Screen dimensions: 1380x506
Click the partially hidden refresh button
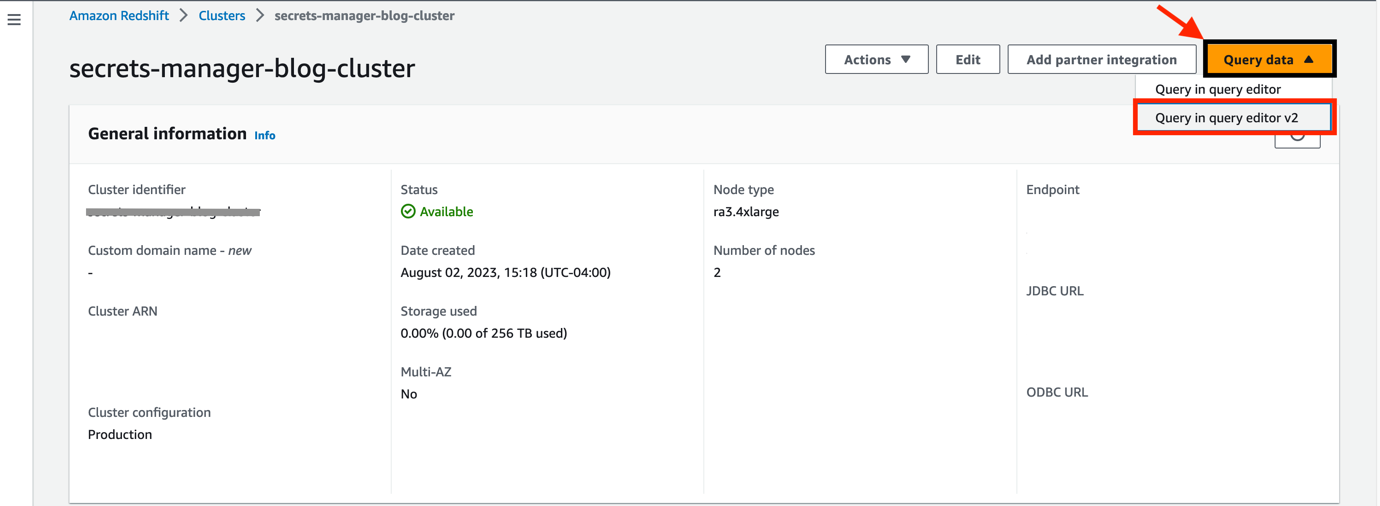click(x=1297, y=139)
